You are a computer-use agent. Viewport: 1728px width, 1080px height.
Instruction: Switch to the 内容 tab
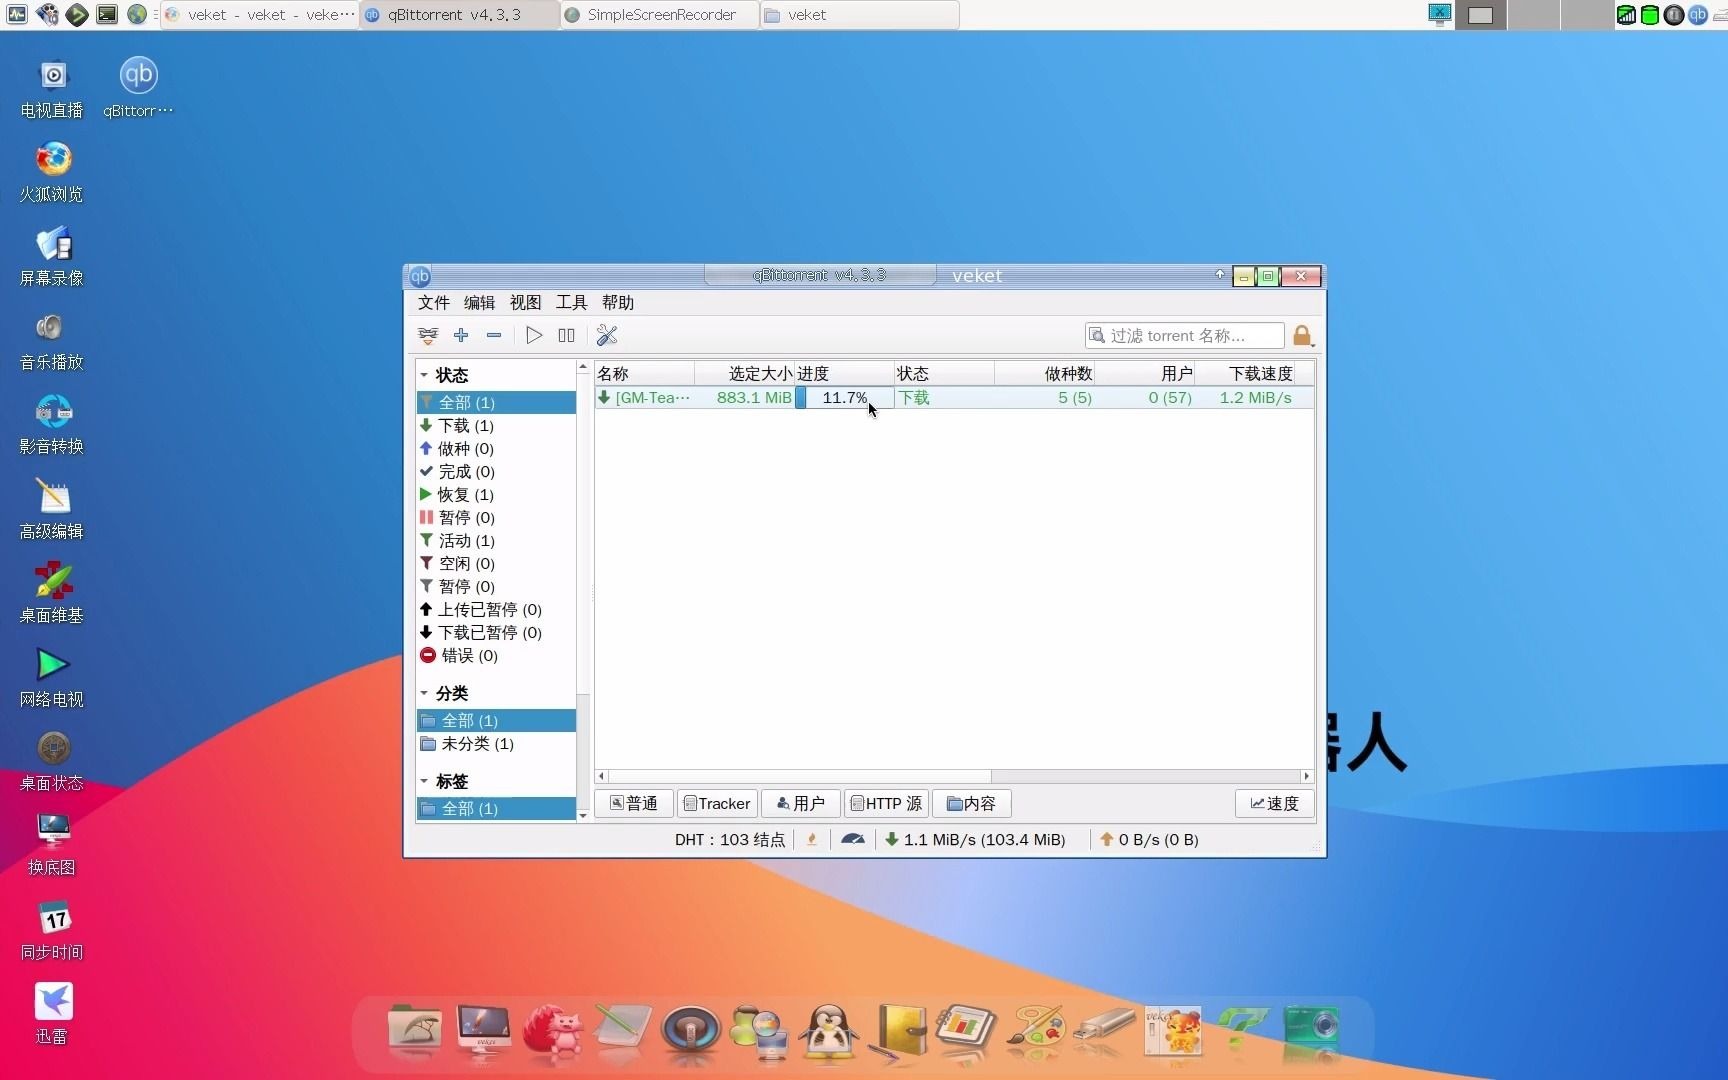972,803
